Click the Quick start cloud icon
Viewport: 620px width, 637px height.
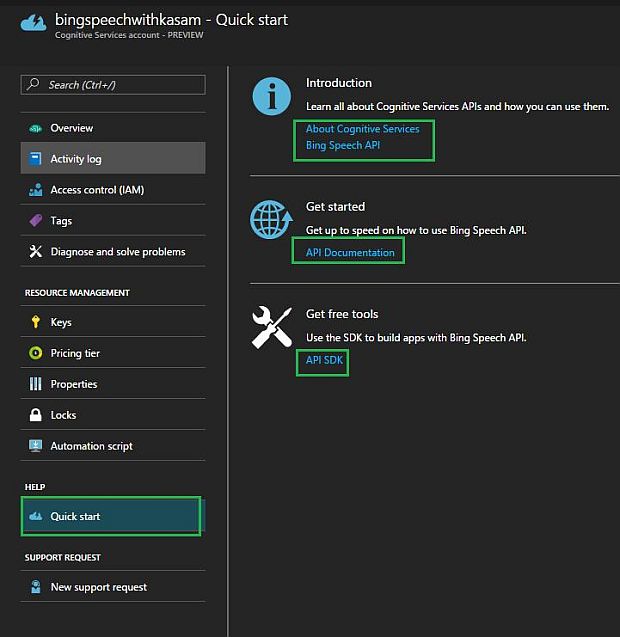tap(35, 516)
